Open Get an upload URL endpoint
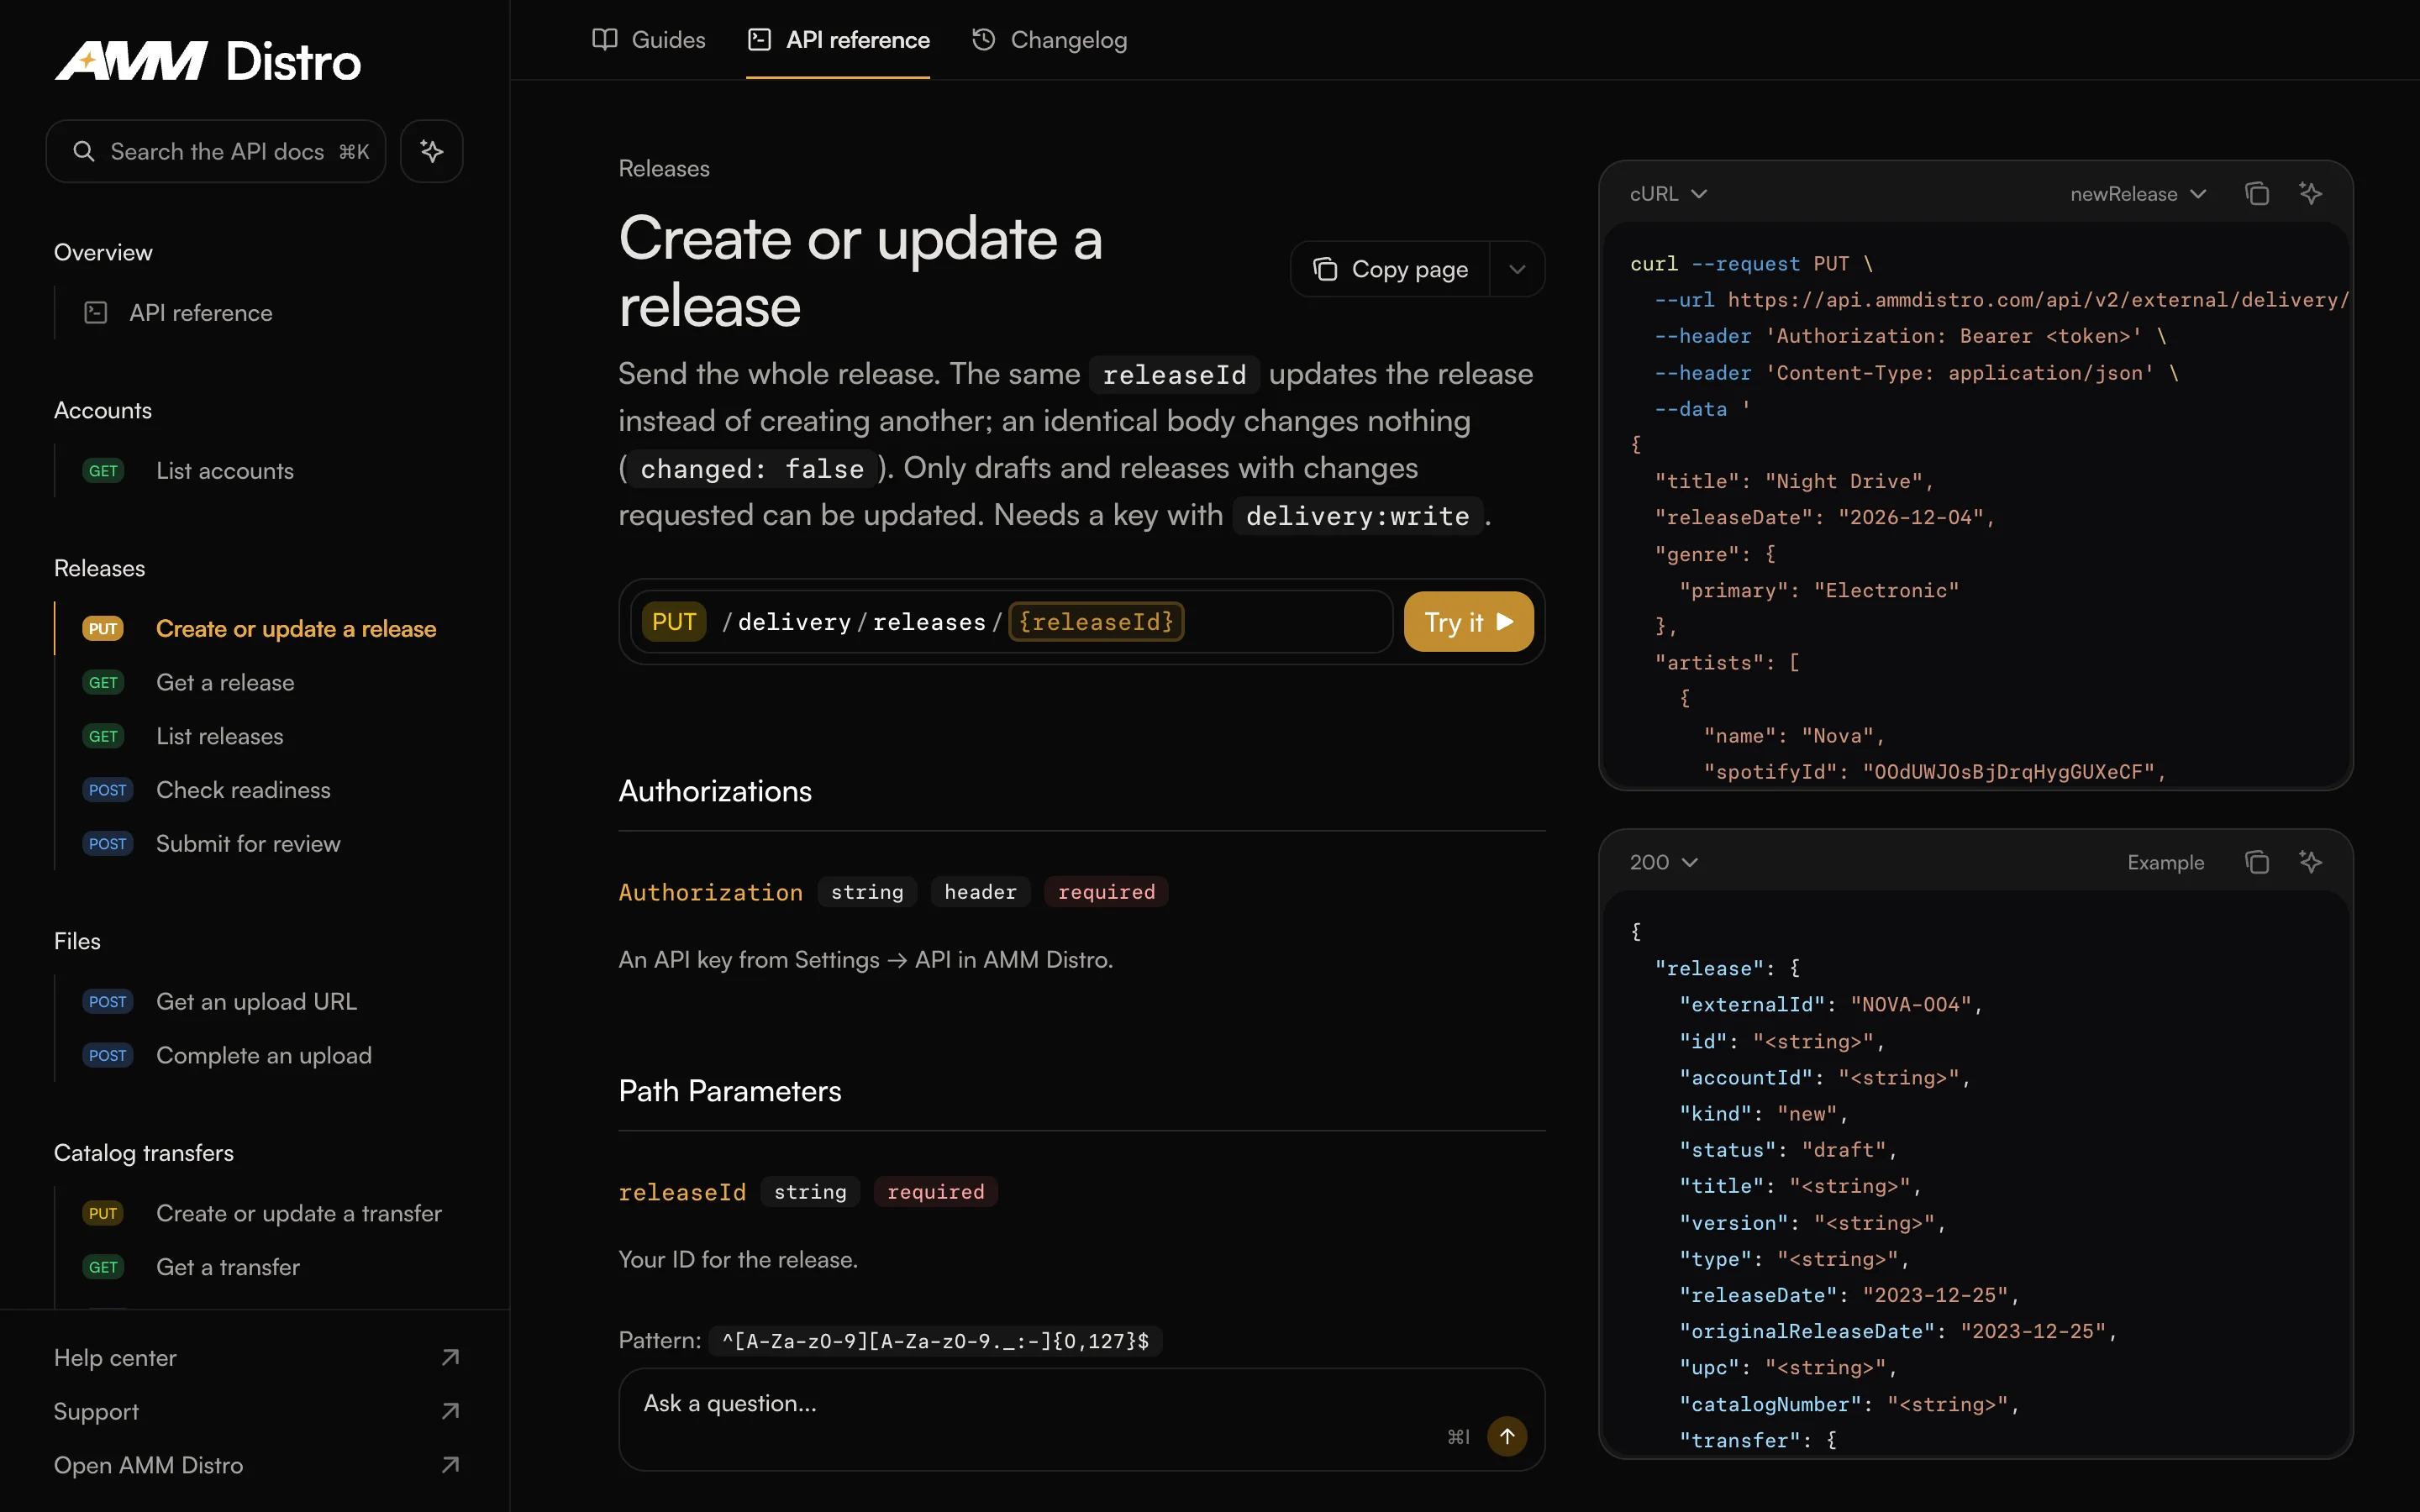The image size is (2420, 1512). [x=260, y=1002]
